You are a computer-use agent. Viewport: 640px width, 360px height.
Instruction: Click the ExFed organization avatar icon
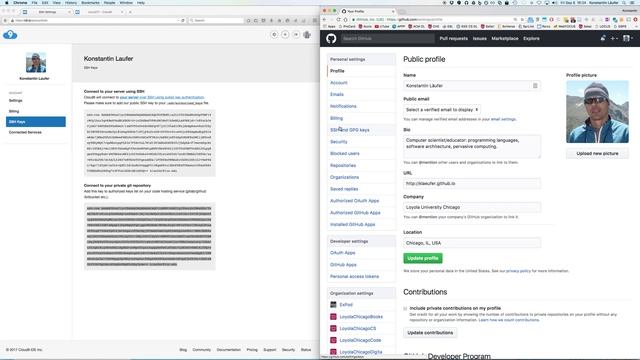pos(333,305)
